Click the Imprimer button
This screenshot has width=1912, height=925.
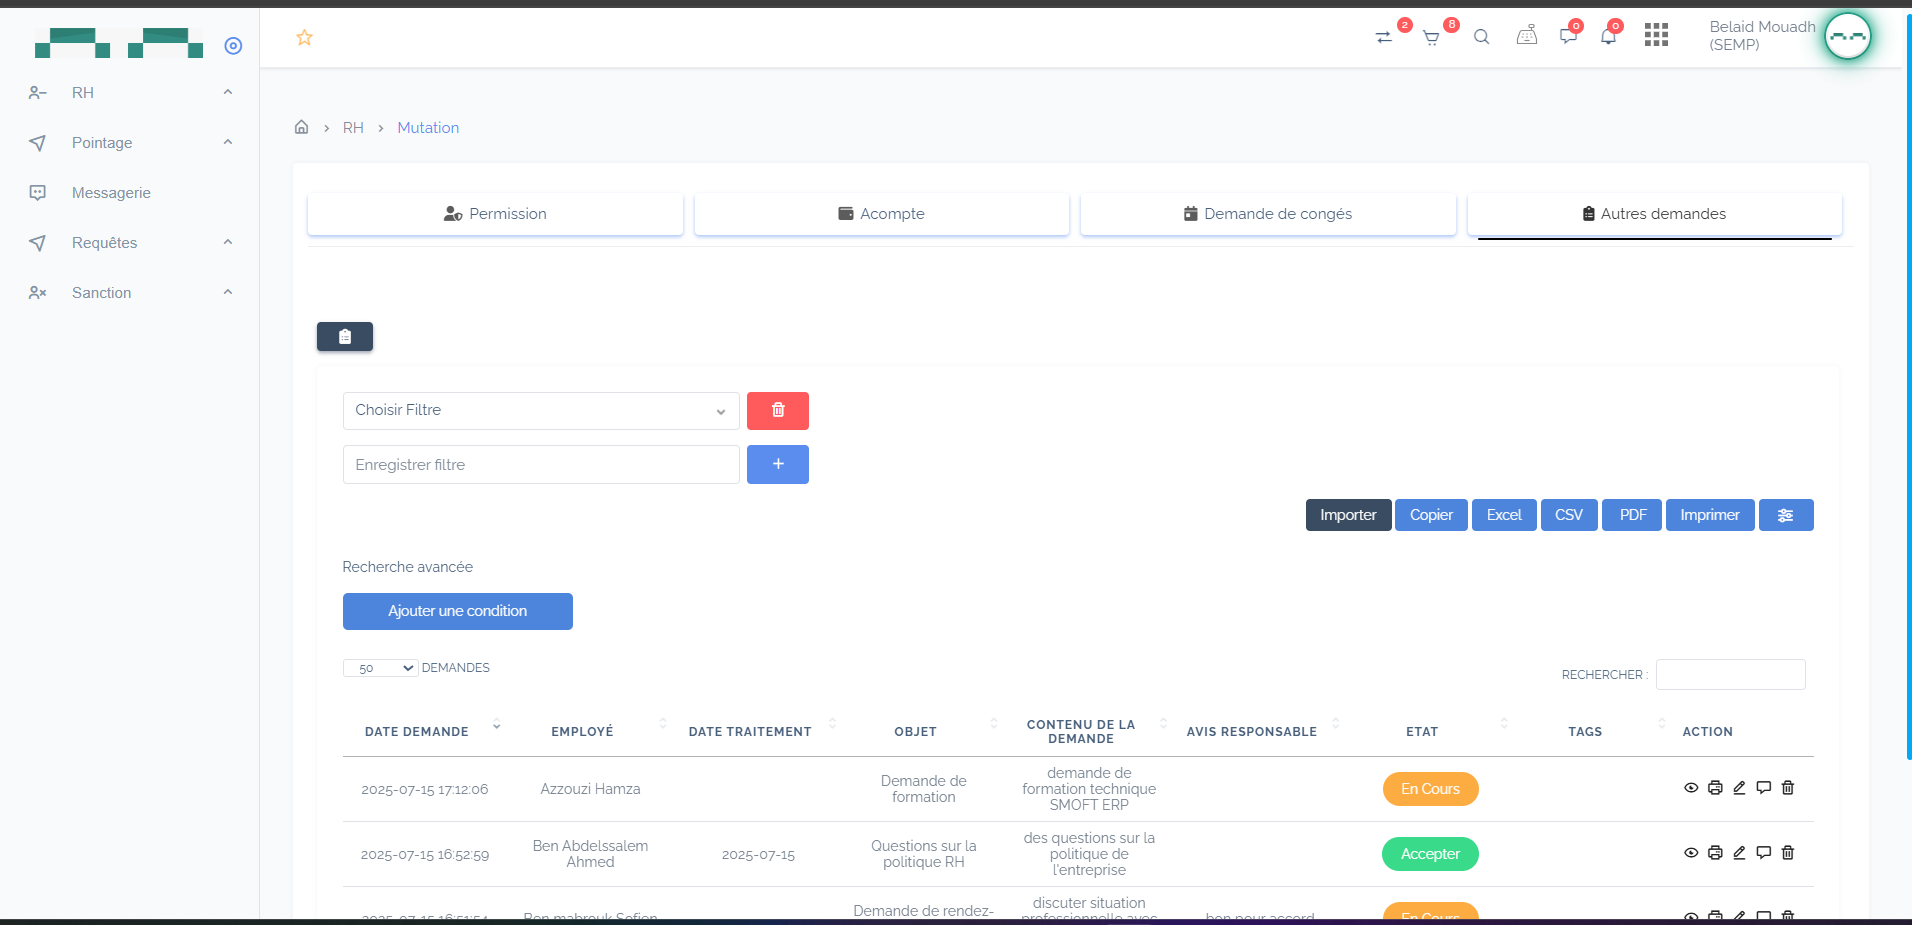1710,515
